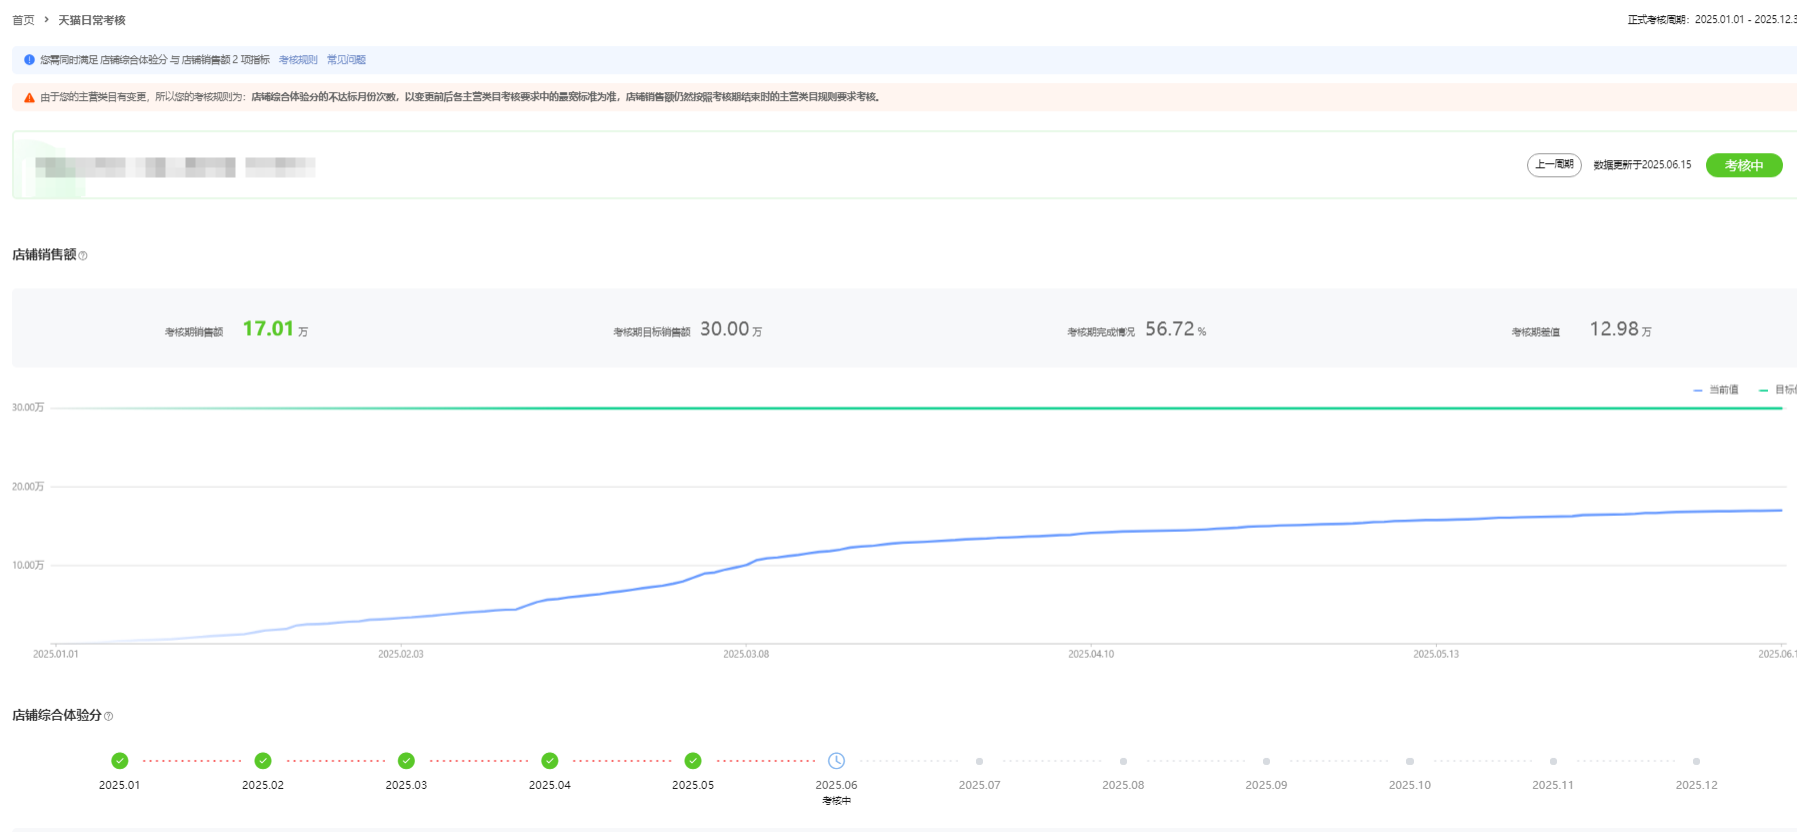Click the 2025.04 green checkmark icon
This screenshot has width=1797, height=832.
[x=549, y=761]
